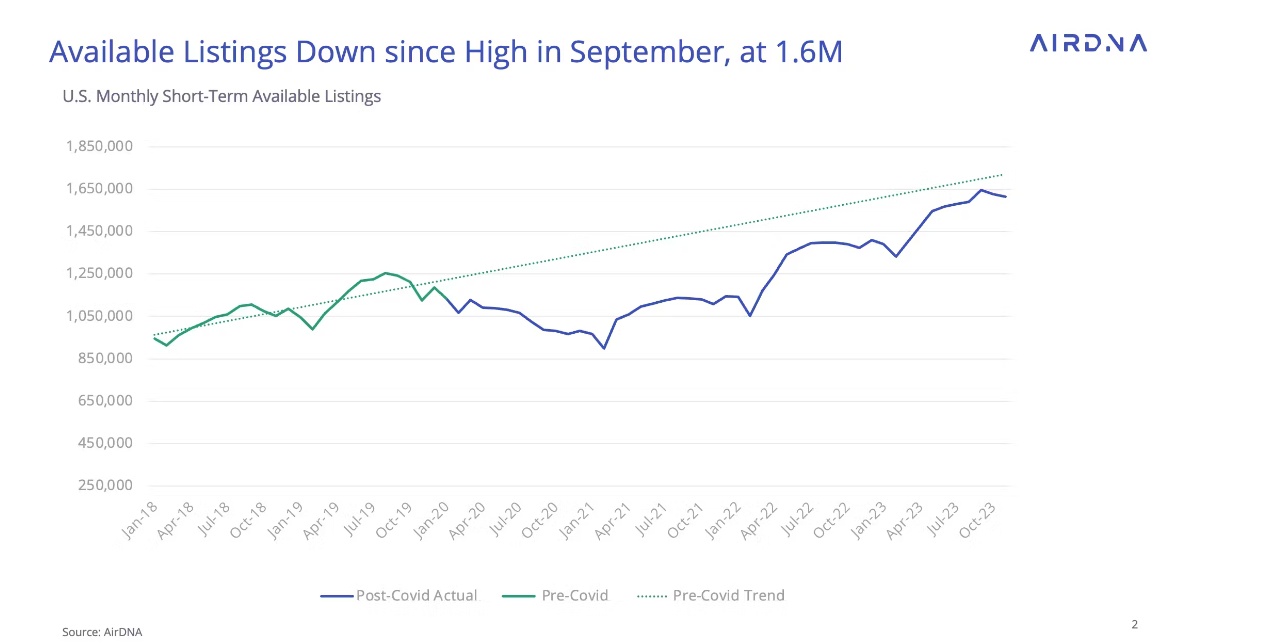Click the 650,000 y-axis label
Image resolution: width=1284 pixels, height=644 pixels.
(105, 400)
